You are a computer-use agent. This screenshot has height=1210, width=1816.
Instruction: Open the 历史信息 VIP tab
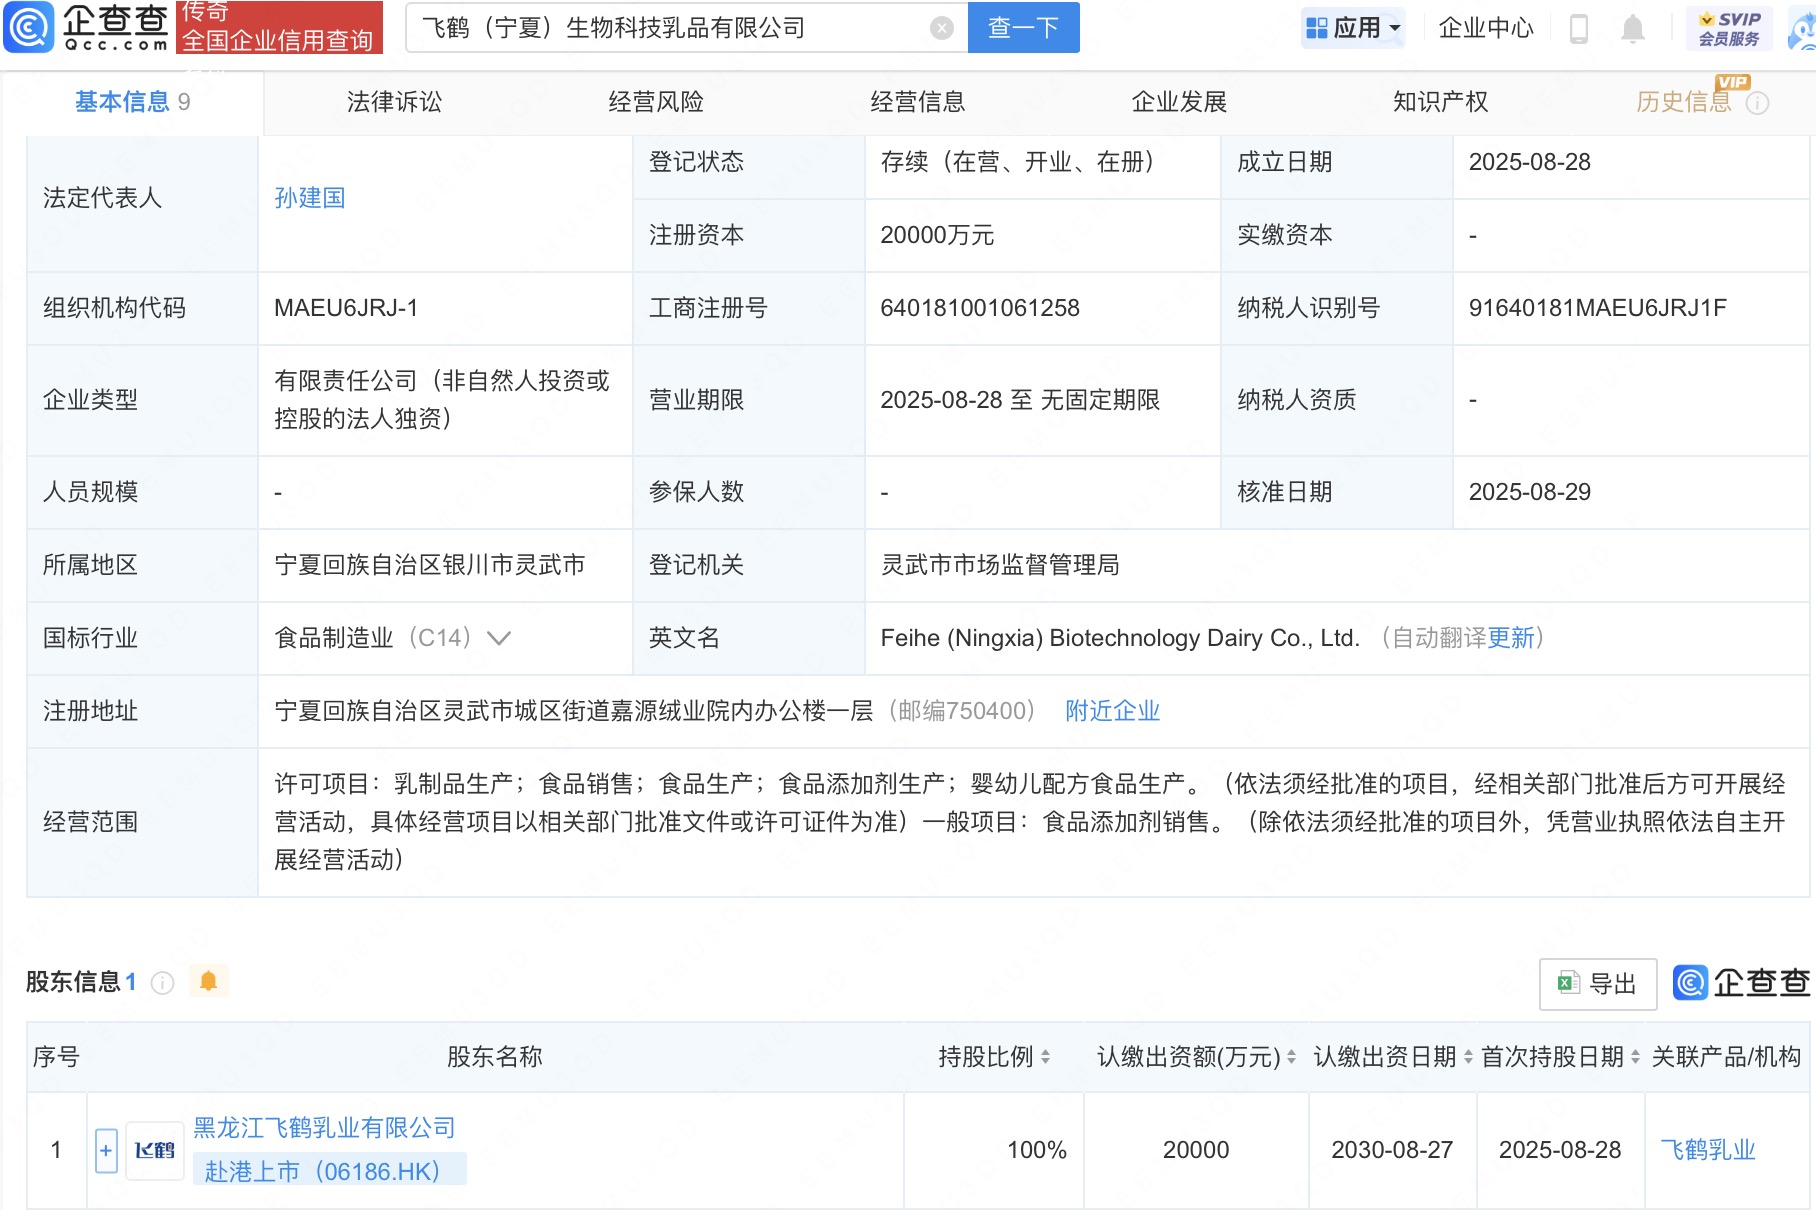pyautogui.click(x=1684, y=102)
